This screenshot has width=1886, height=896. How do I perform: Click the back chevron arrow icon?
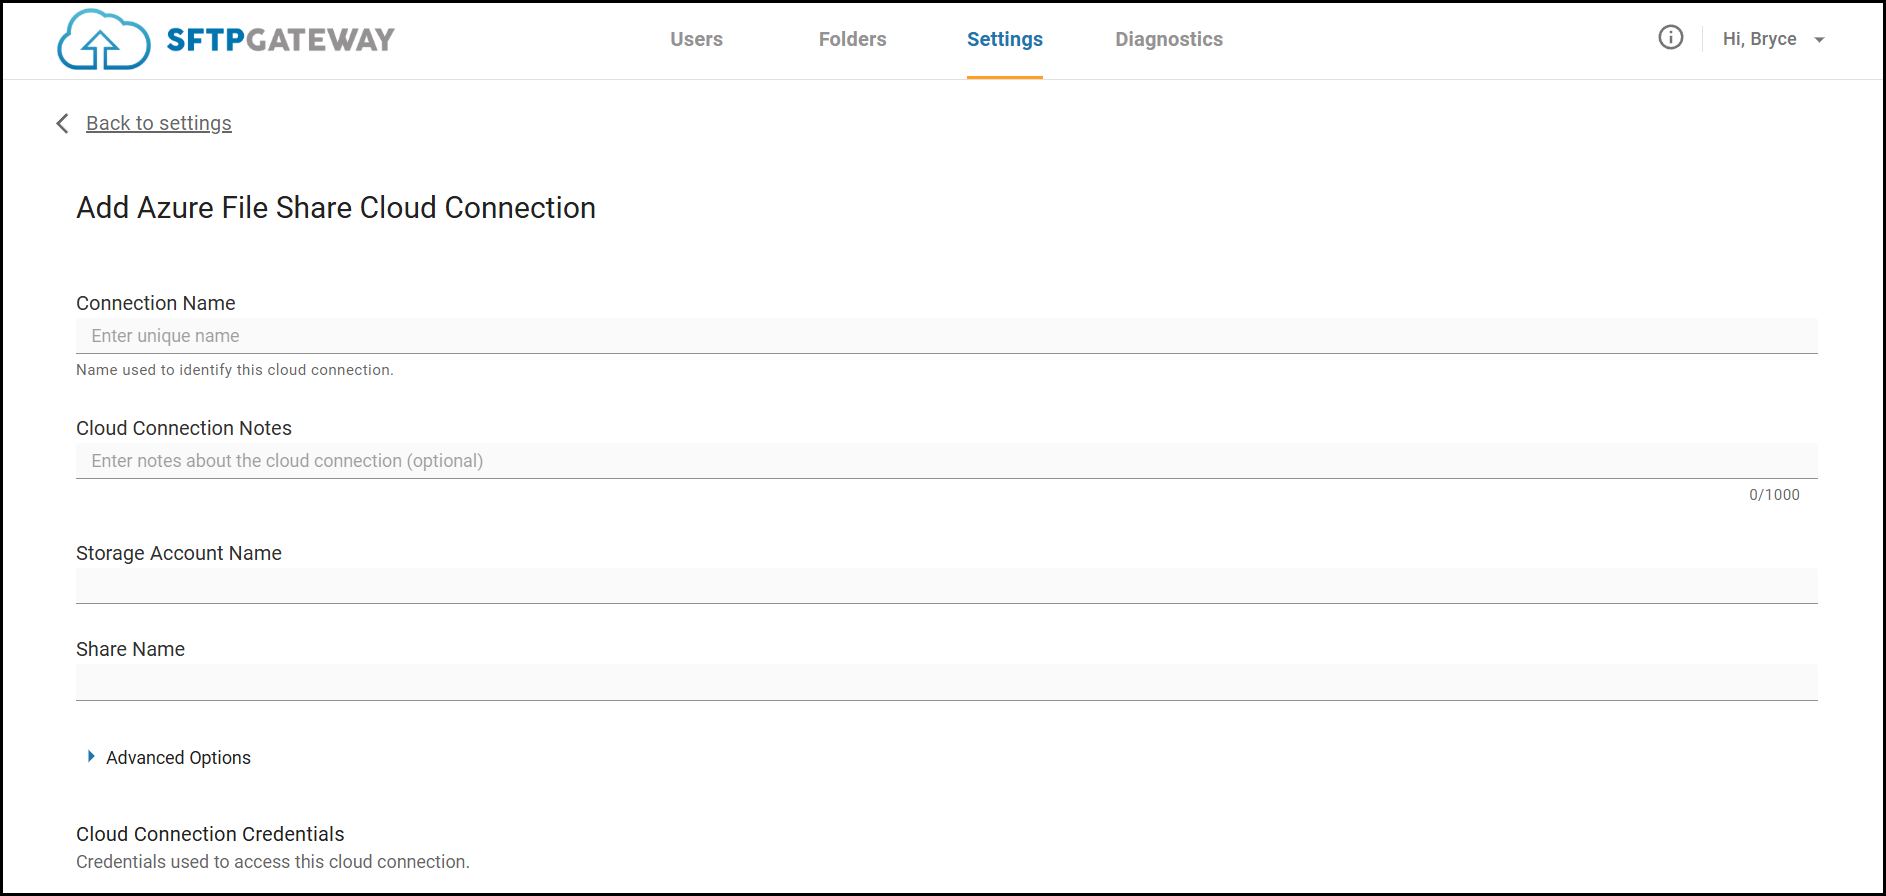click(62, 123)
